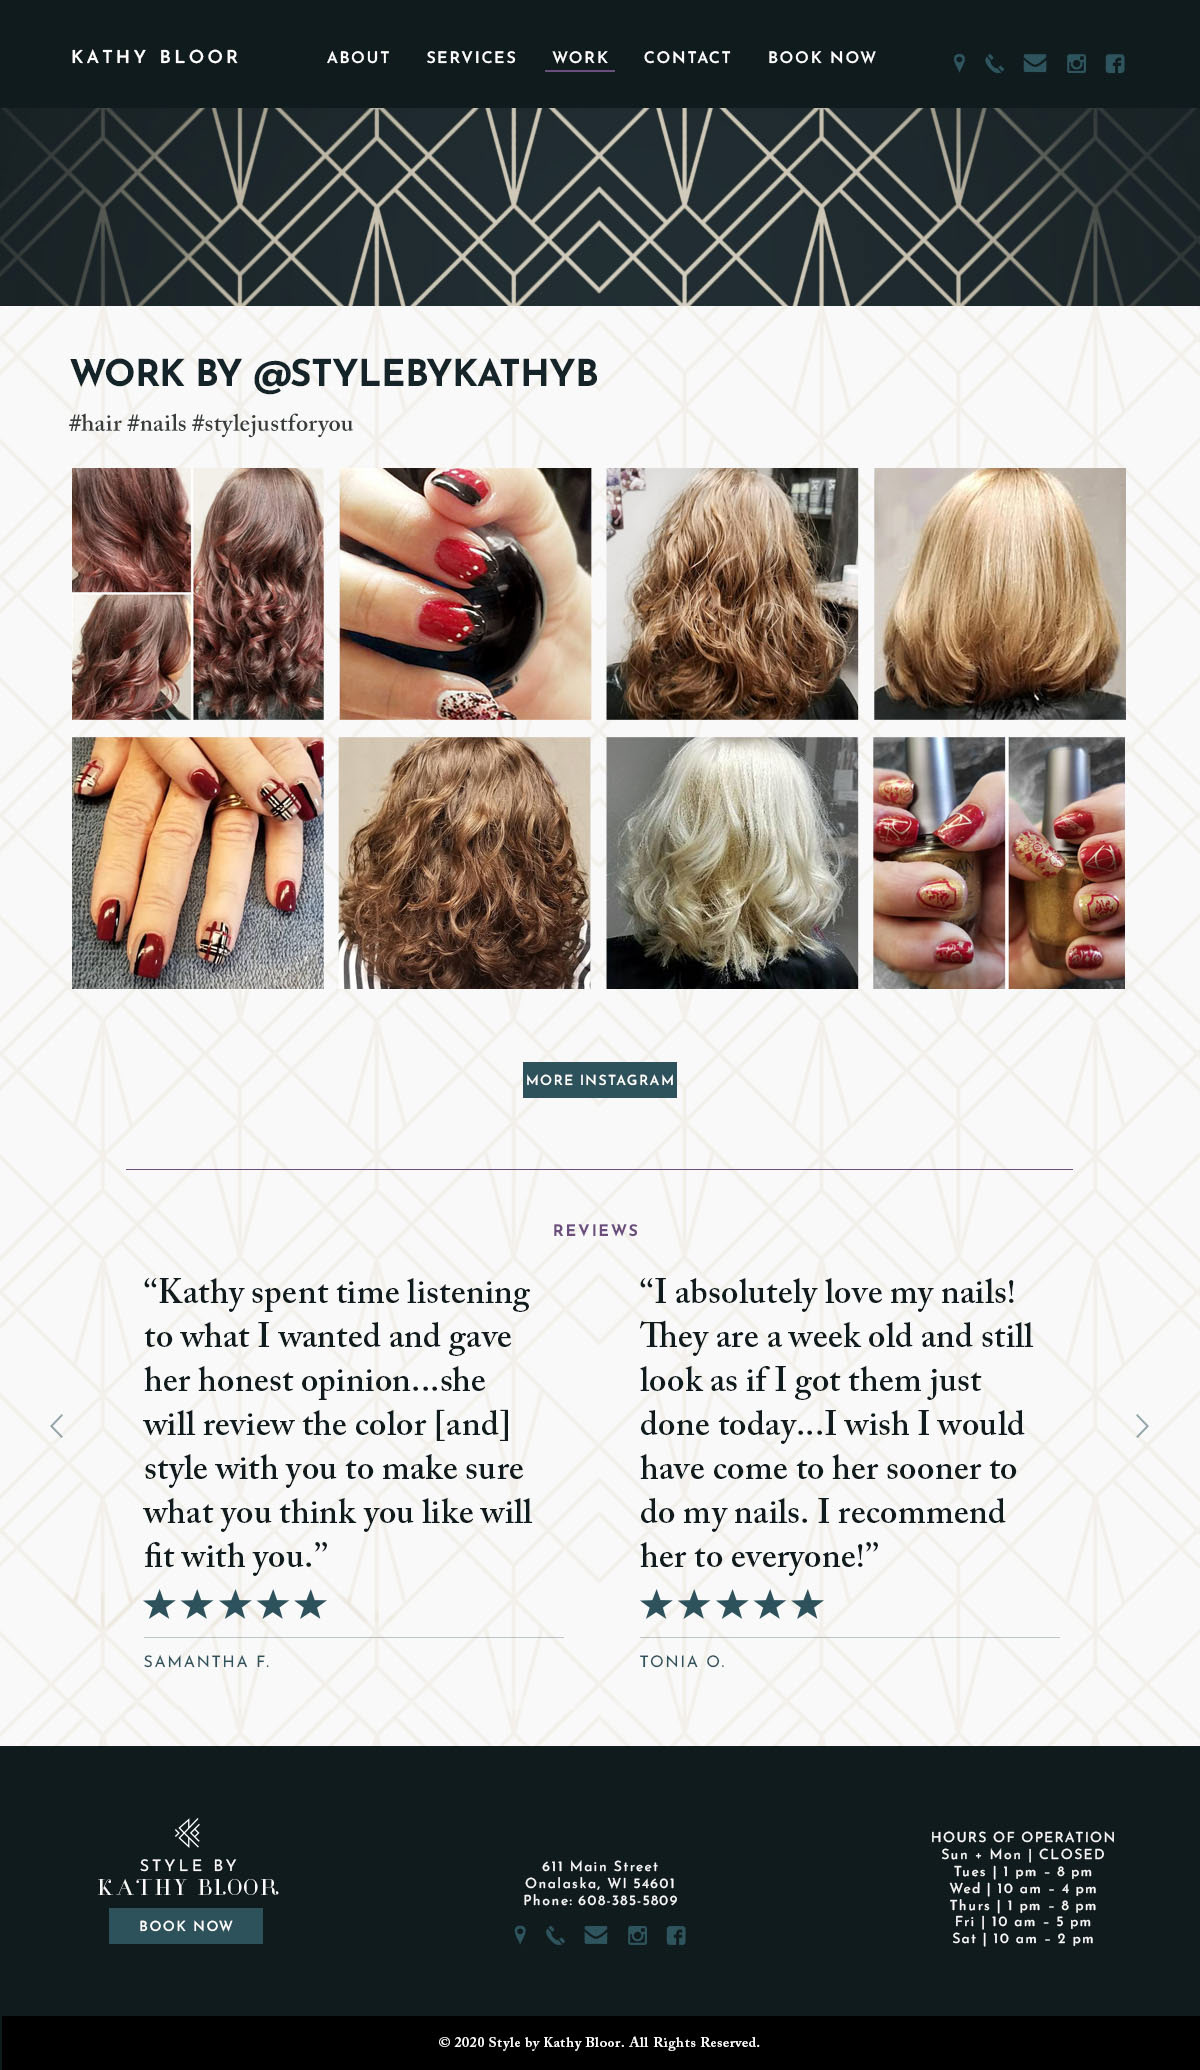Open the About menu item

click(x=358, y=58)
